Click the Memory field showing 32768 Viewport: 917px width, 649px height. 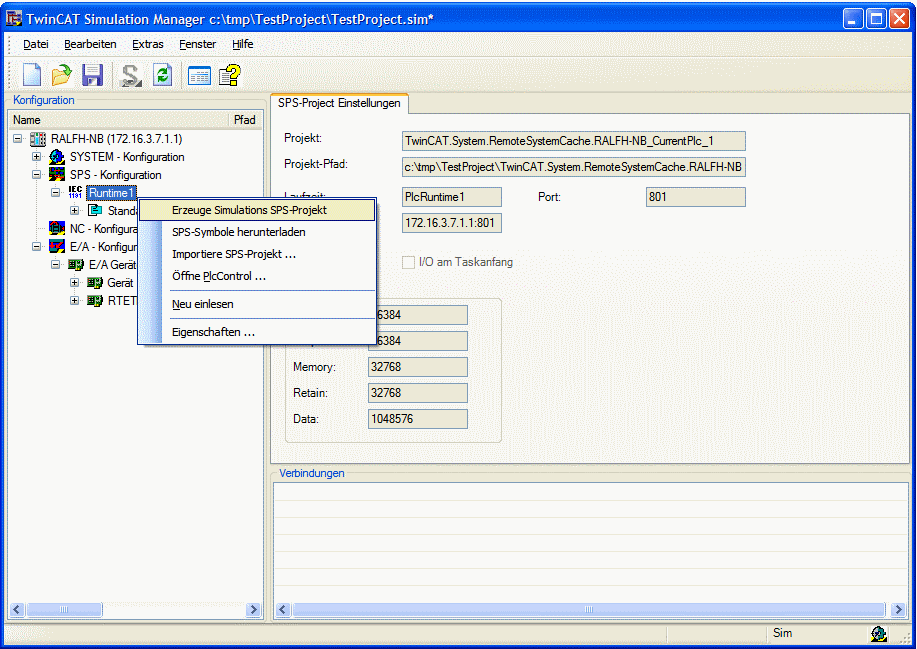[418, 367]
